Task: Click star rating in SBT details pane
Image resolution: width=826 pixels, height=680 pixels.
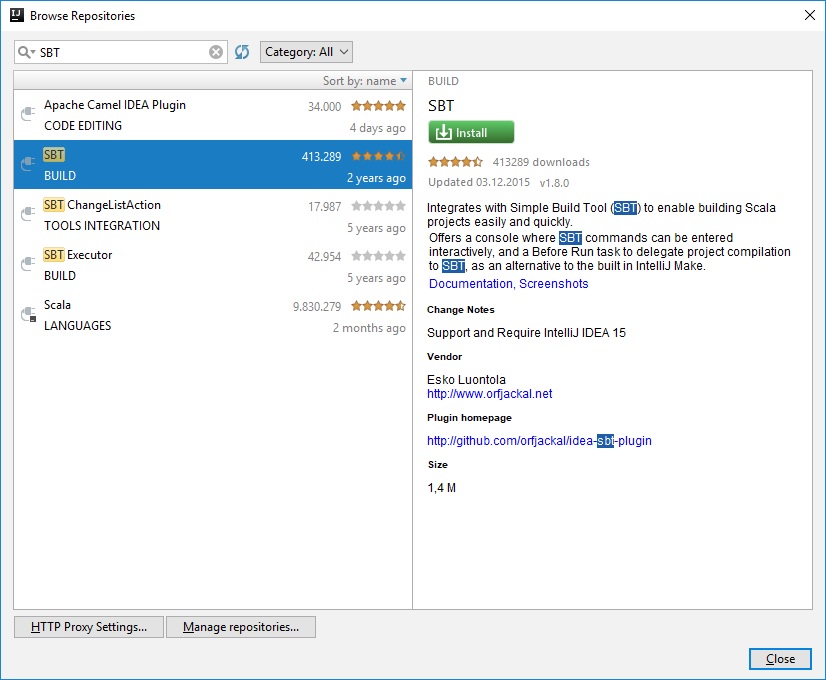Action: click(455, 162)
